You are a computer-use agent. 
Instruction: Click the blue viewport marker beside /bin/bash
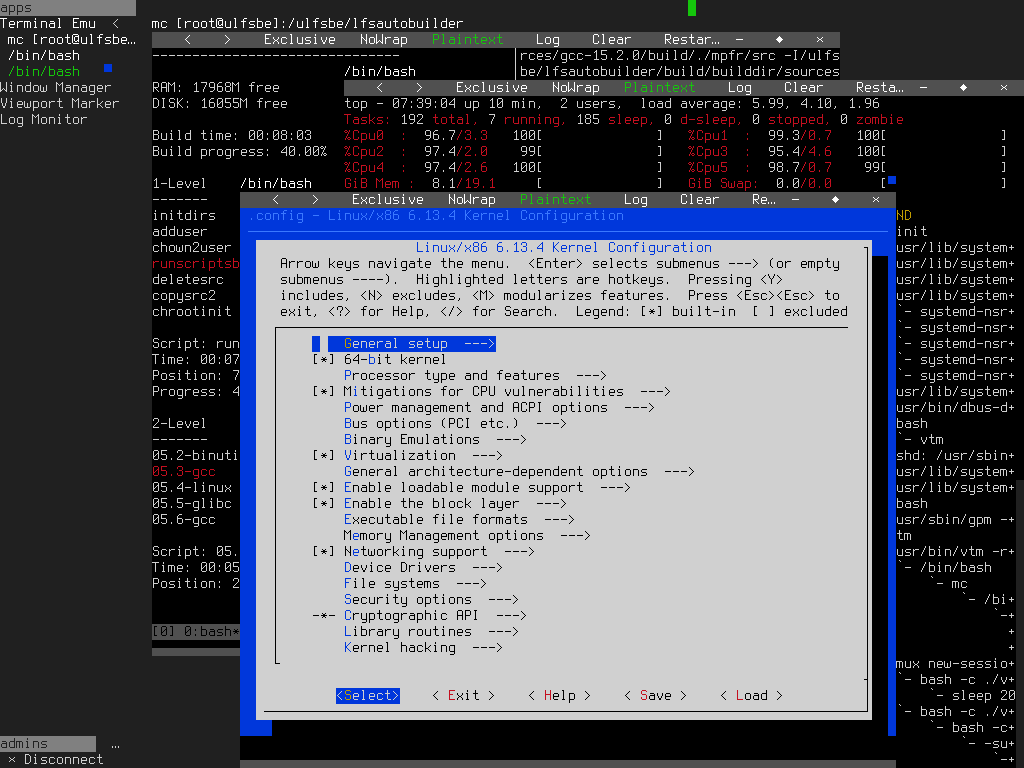(x=107, y=66)
